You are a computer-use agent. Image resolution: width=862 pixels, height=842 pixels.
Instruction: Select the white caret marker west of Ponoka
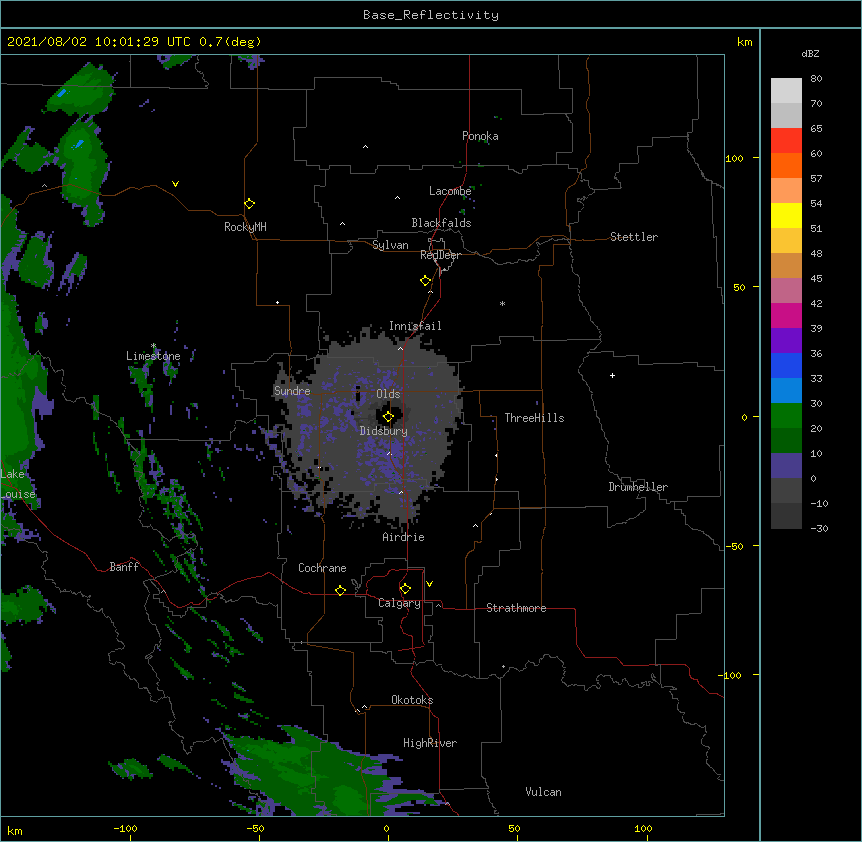pyautogui.click(x=366, y=147)
